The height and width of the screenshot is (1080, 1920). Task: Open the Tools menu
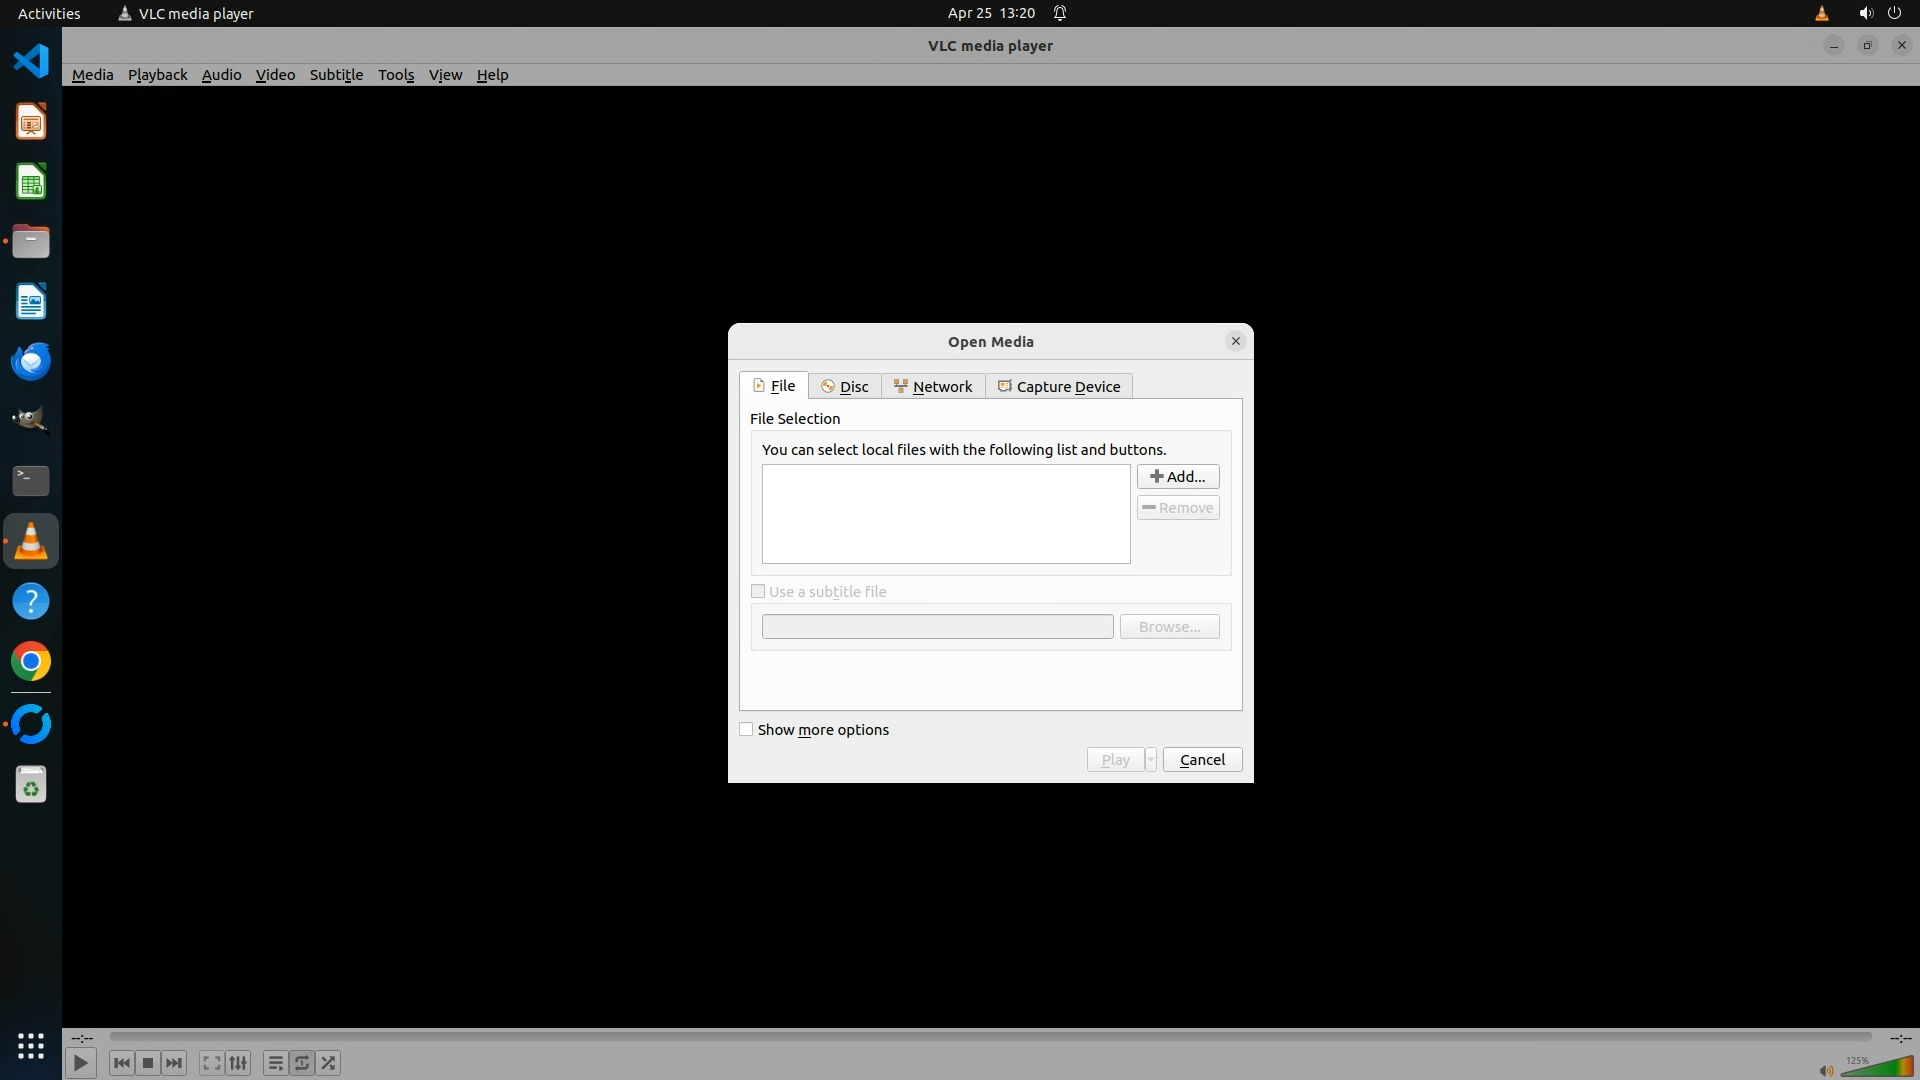(x=395, y=75)
